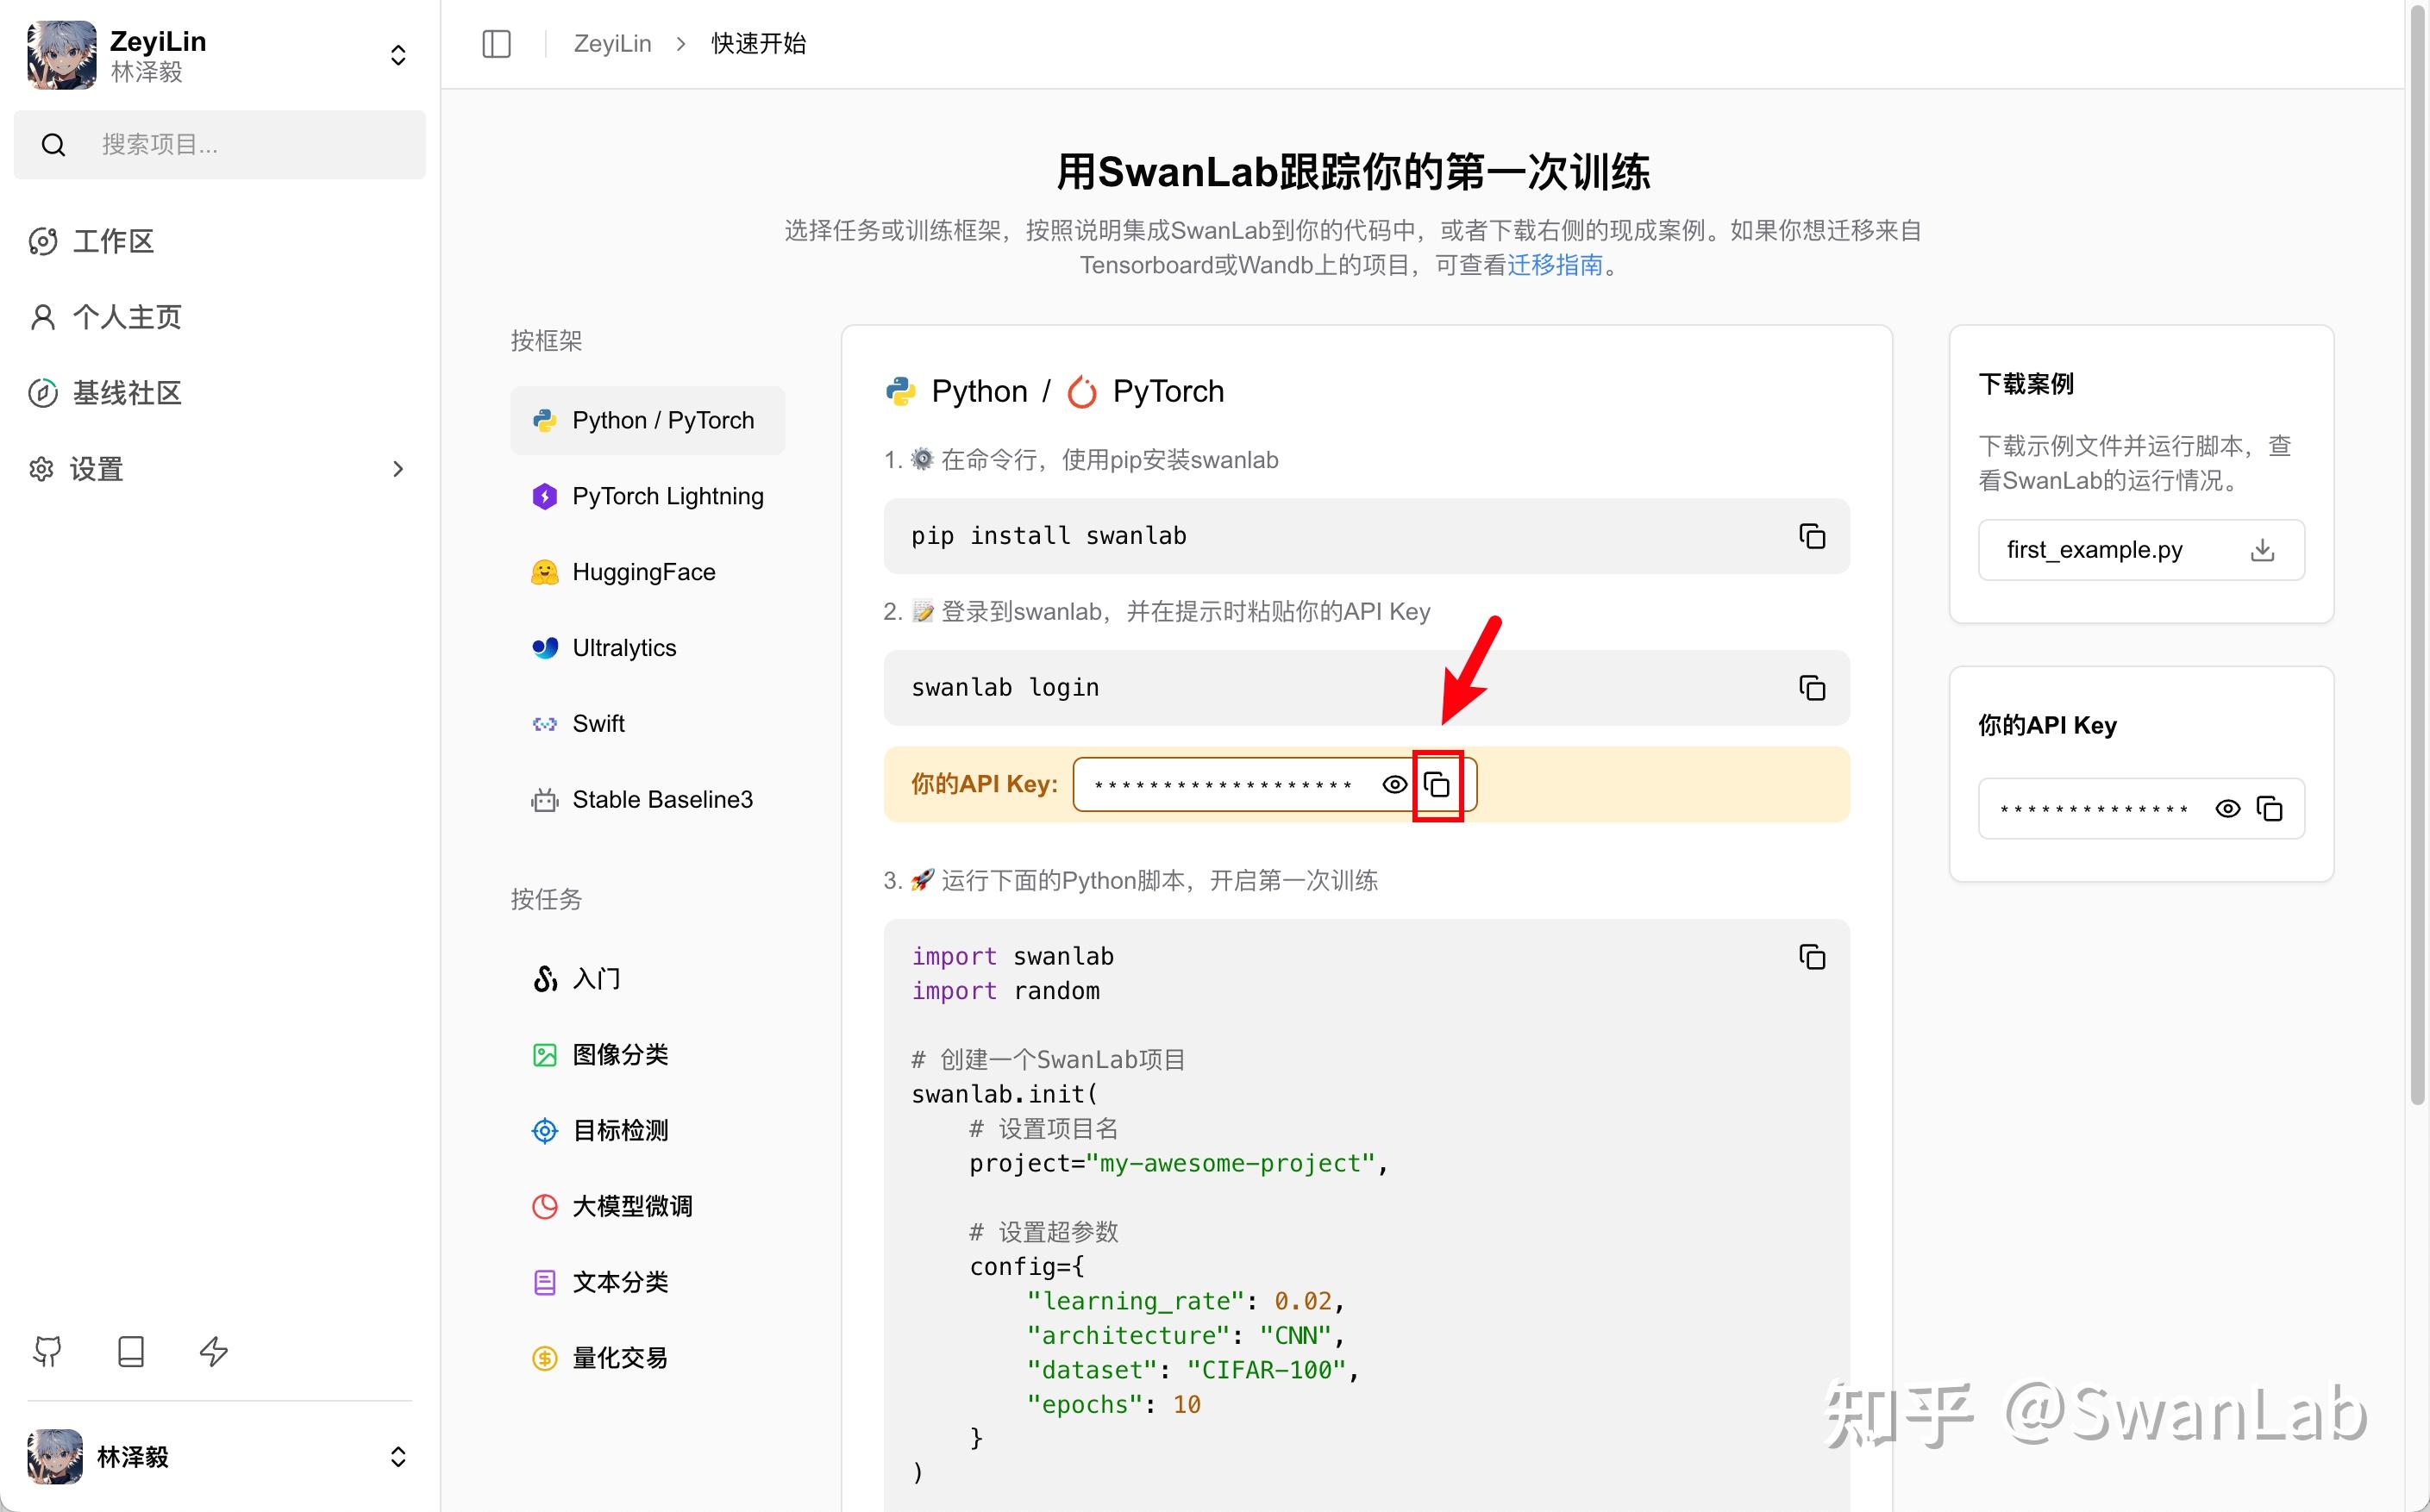Image resolution: width=2430 pixels, height=1512 pixels.
Task: Show the API Key in the right panel
Action: [2229, 808]
